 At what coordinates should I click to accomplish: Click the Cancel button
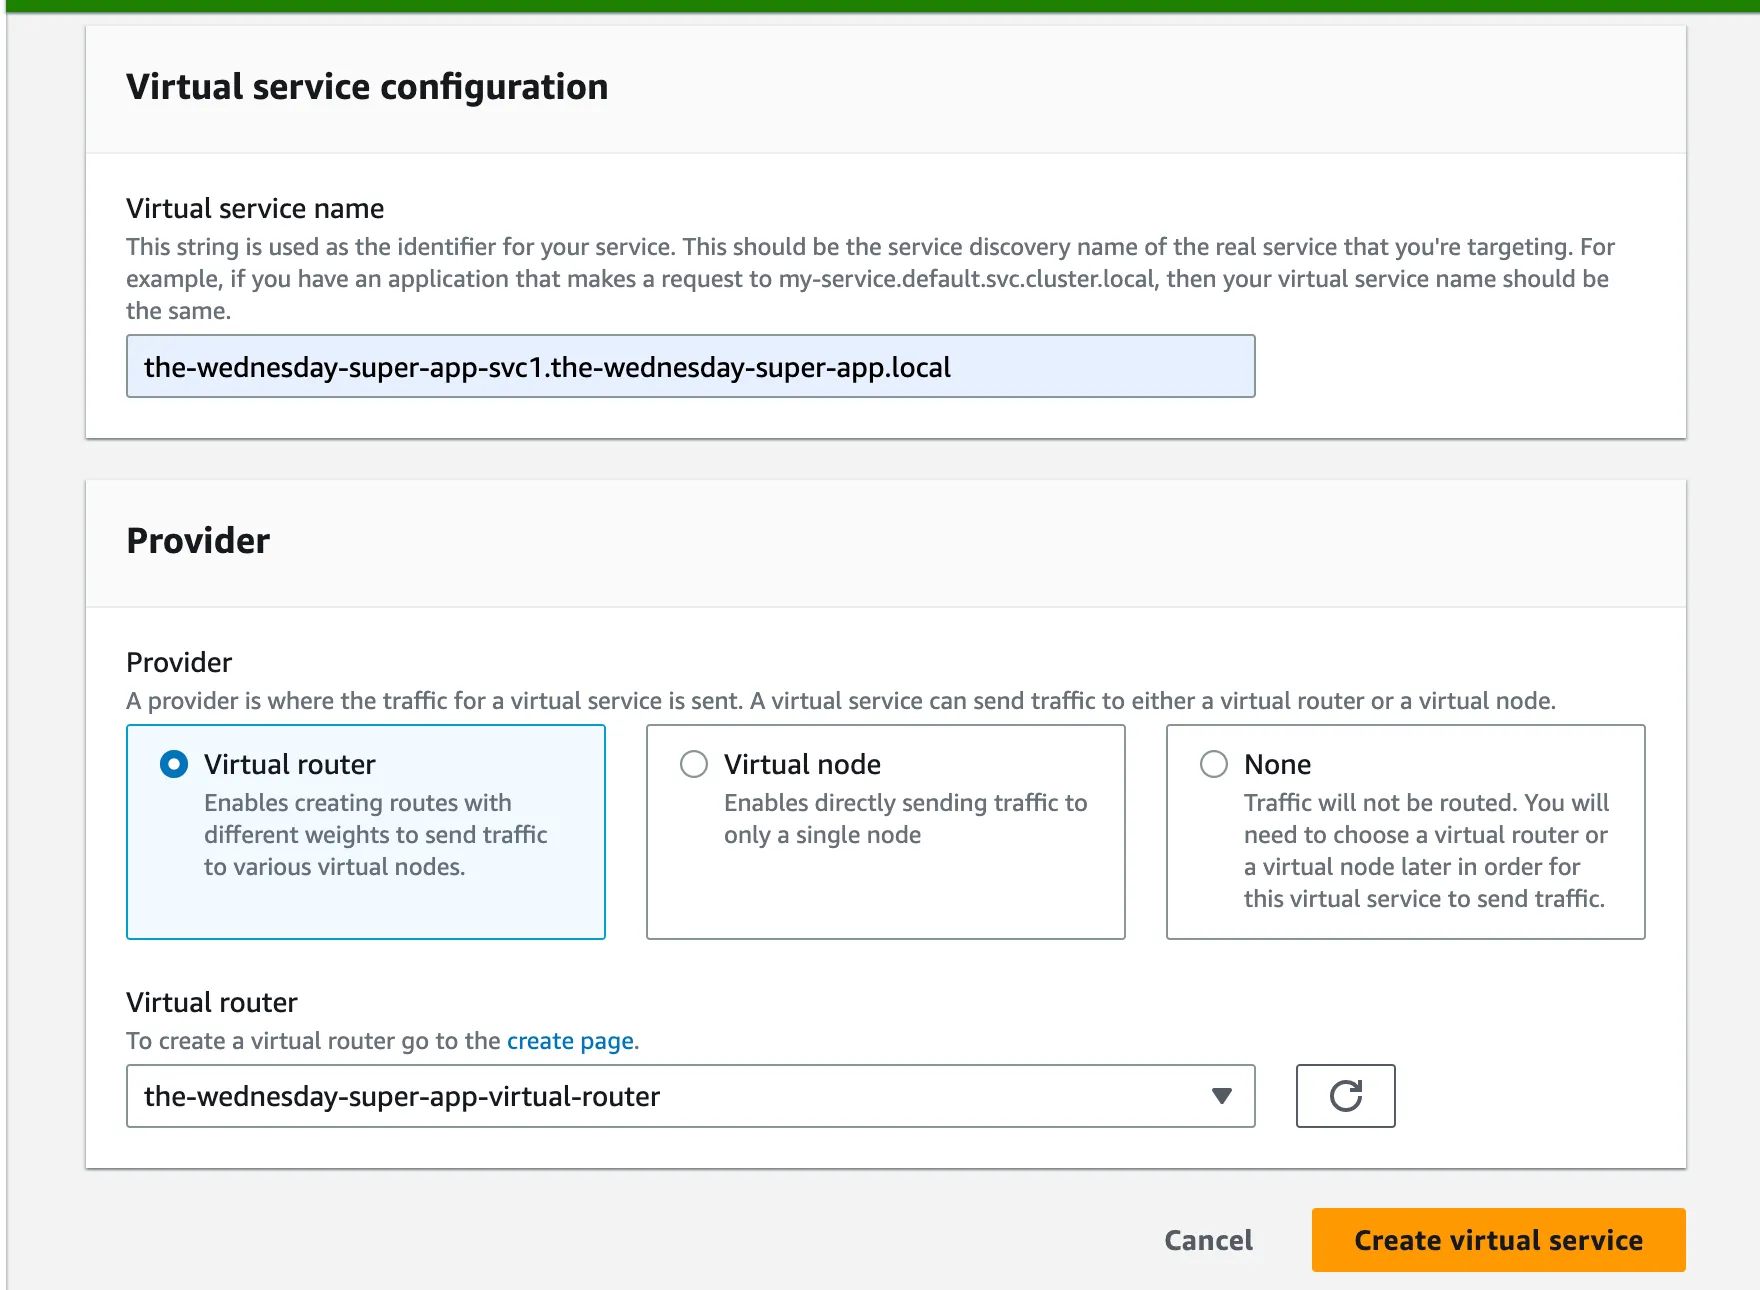[x=1208, y=1240]
